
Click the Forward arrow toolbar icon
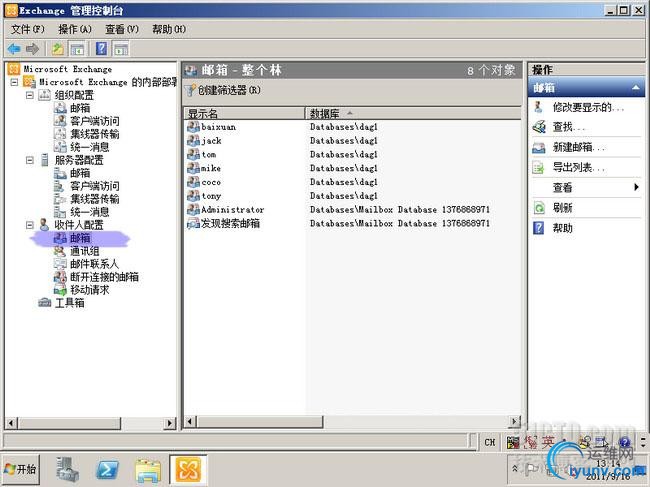[32, 49]
